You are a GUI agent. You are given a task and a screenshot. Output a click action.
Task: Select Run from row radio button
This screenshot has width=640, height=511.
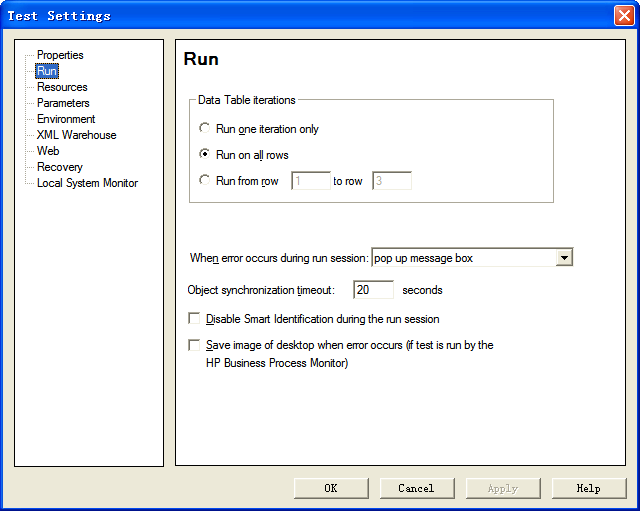(204, 180)
